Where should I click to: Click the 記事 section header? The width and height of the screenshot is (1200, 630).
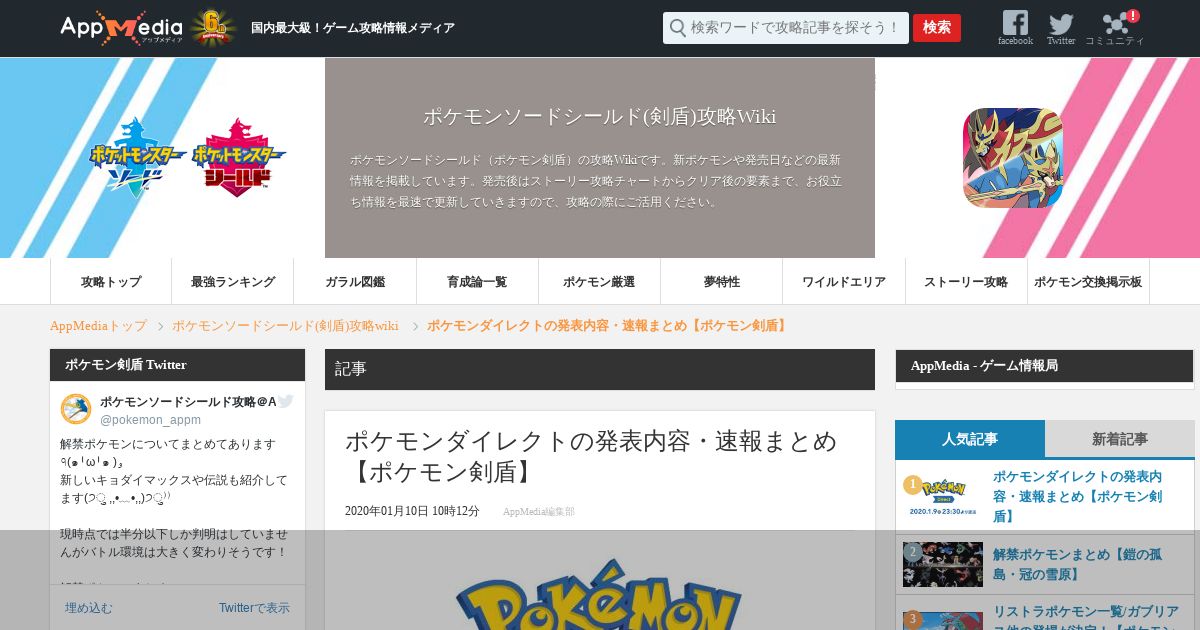pos(600,369)
